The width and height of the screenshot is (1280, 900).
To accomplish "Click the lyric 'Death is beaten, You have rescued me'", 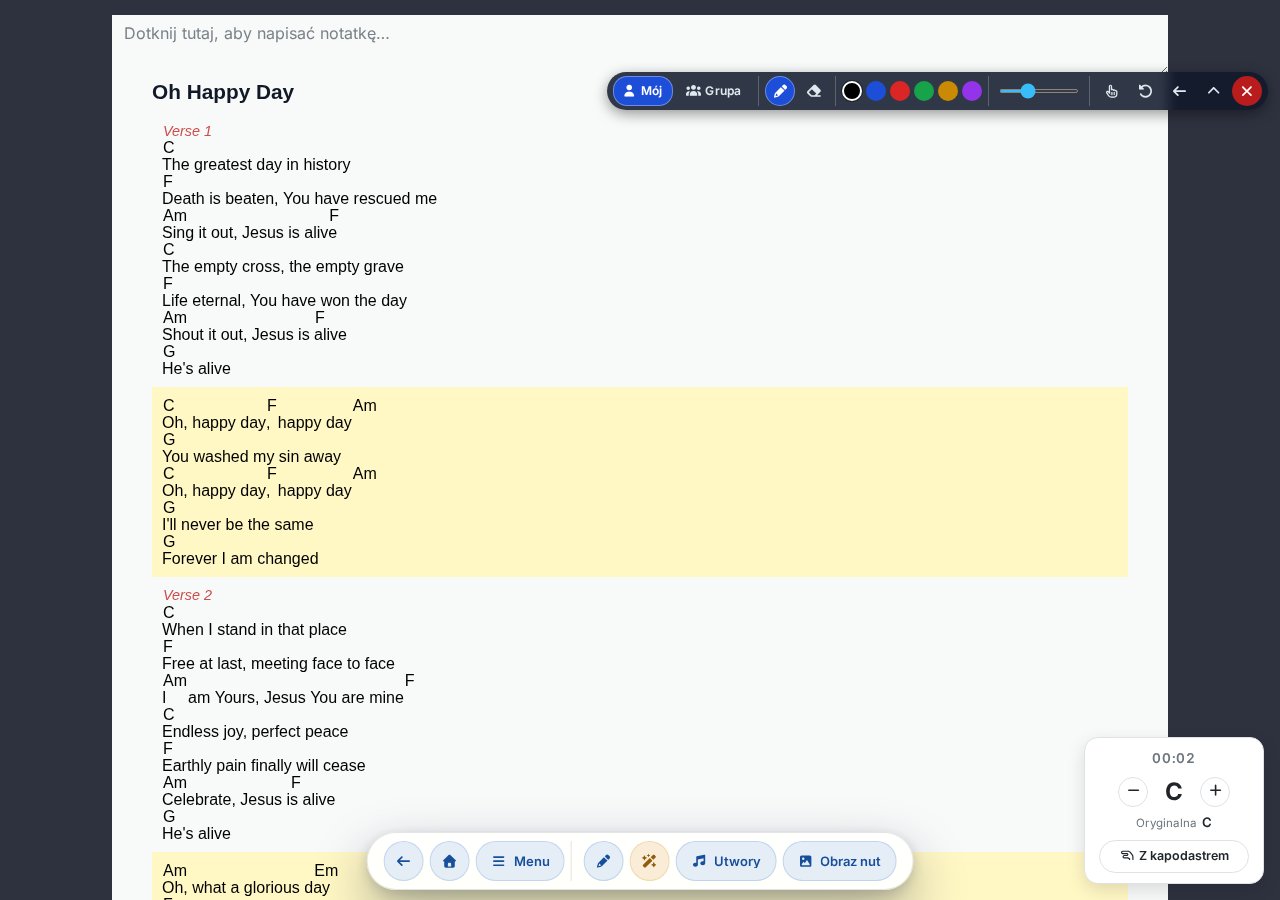I will 299,199.
